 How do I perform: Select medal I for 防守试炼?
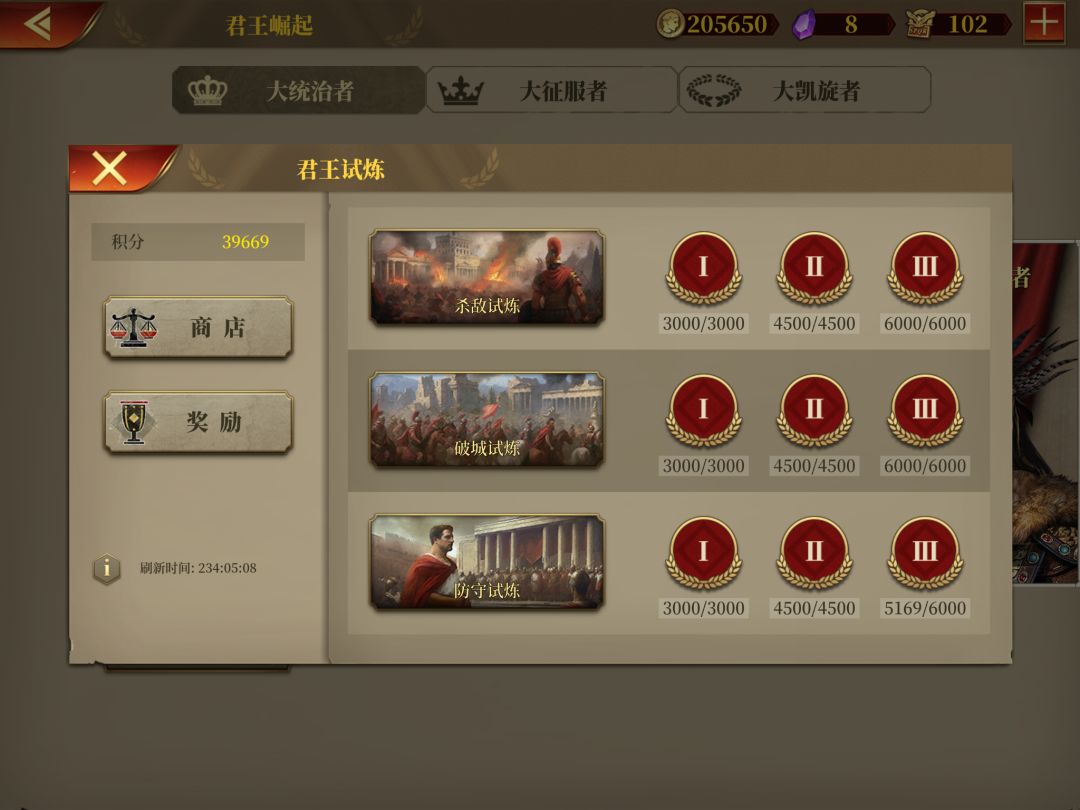point(703,554)
